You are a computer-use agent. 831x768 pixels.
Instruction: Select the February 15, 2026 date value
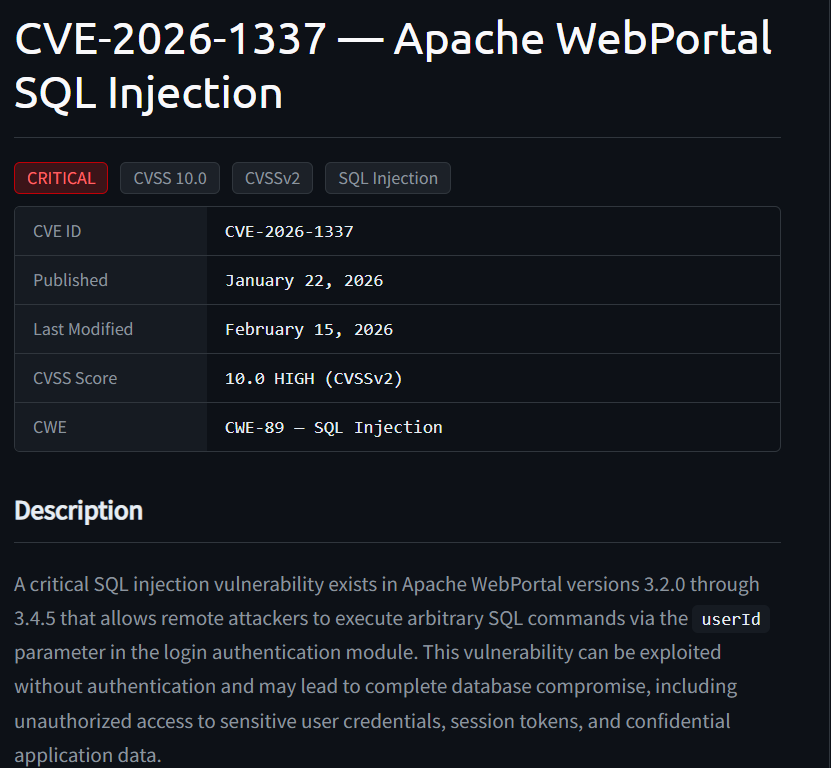pos(309,330)
